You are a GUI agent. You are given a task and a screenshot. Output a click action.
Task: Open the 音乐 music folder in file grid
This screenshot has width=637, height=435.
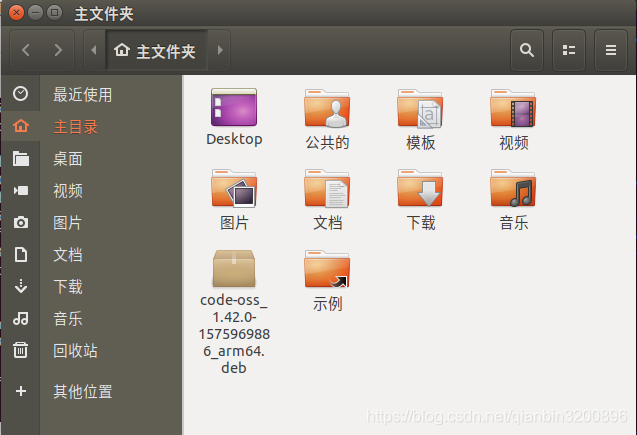[513, 188]
